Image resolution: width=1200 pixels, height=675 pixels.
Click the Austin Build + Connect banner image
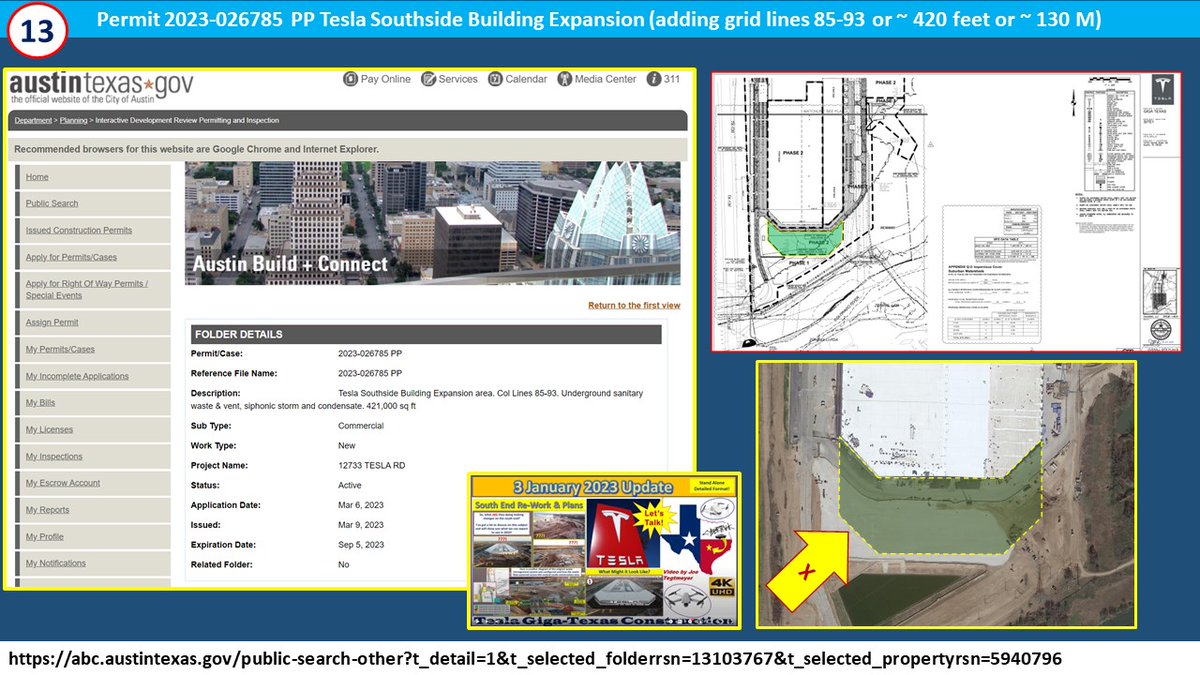[432, 223]
